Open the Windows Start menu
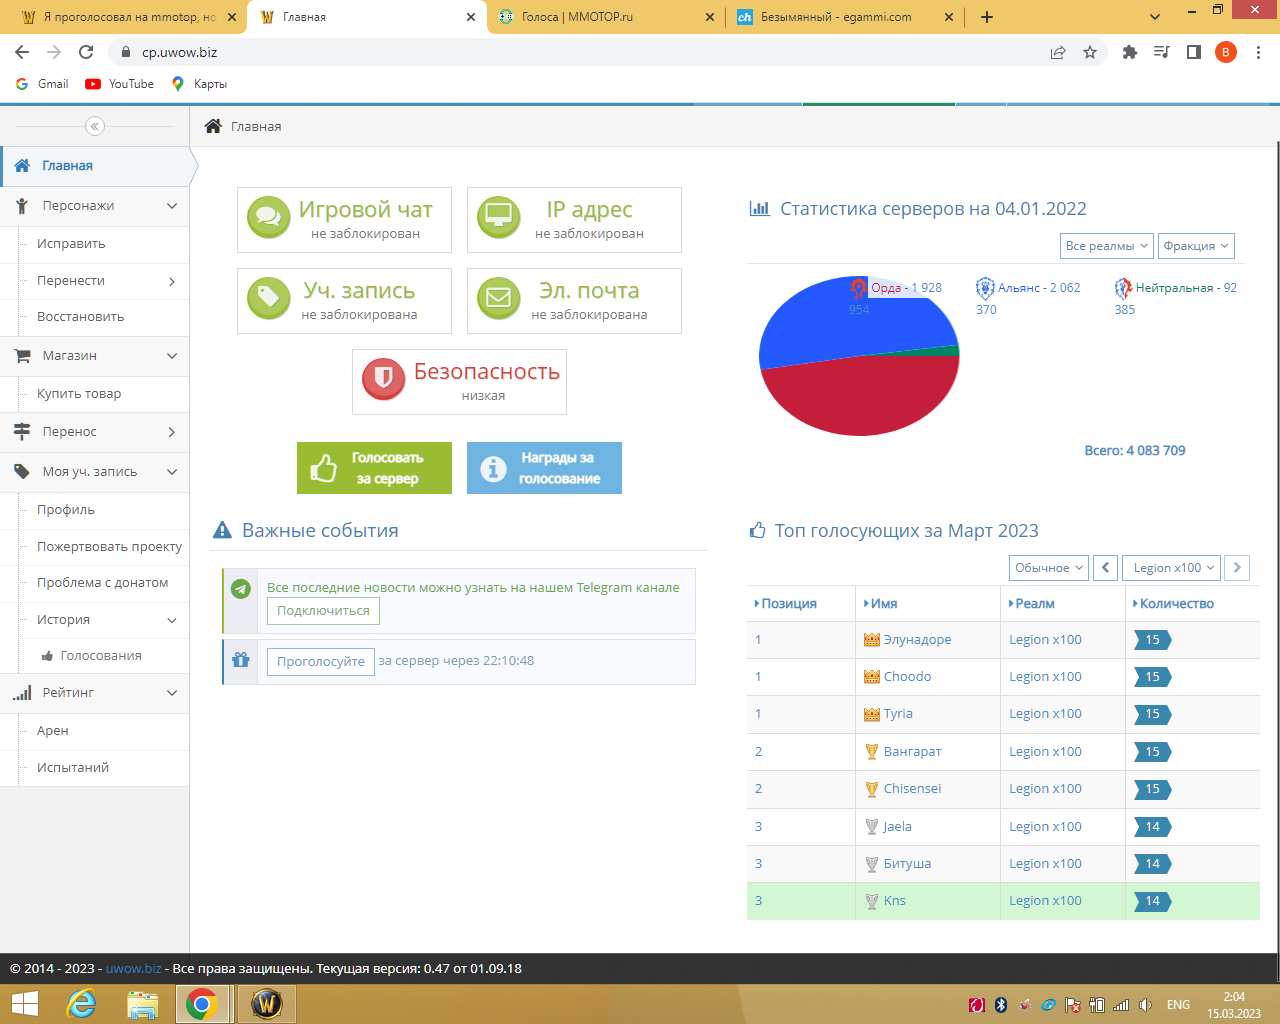This screenshot has width=1280, height=1024. [24, 1004]
